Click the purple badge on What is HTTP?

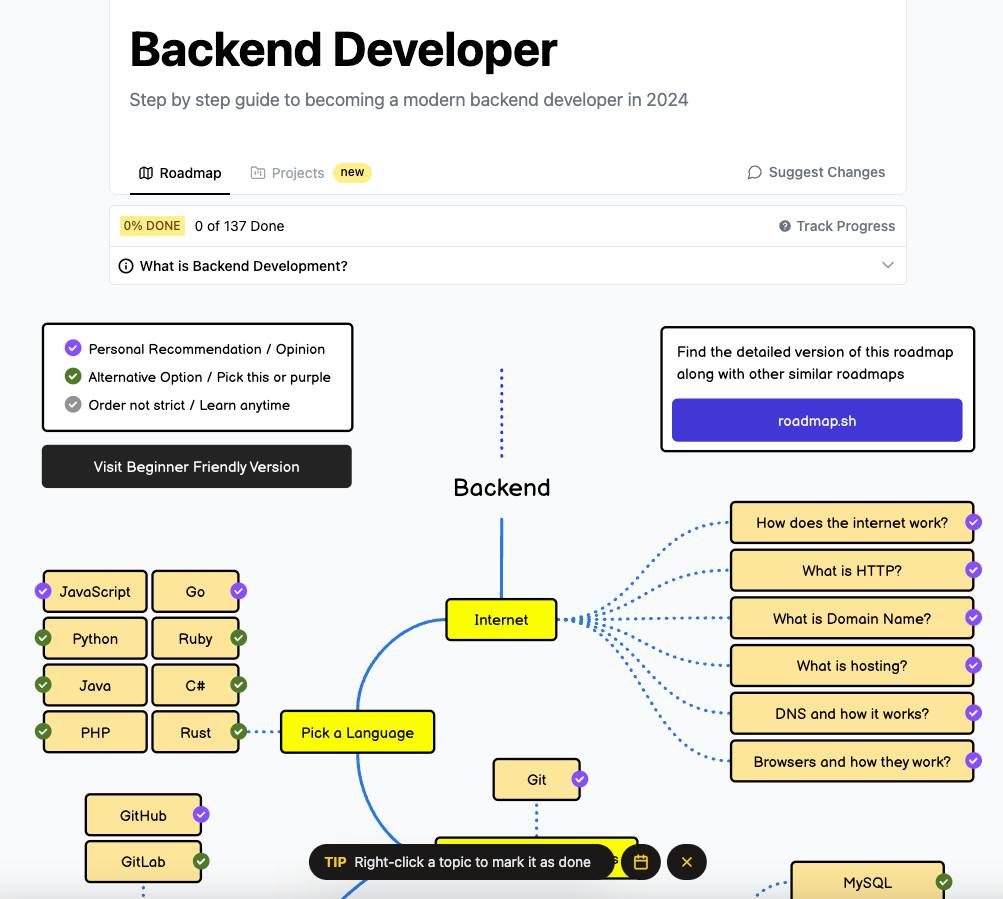click(x=974, y=569)
